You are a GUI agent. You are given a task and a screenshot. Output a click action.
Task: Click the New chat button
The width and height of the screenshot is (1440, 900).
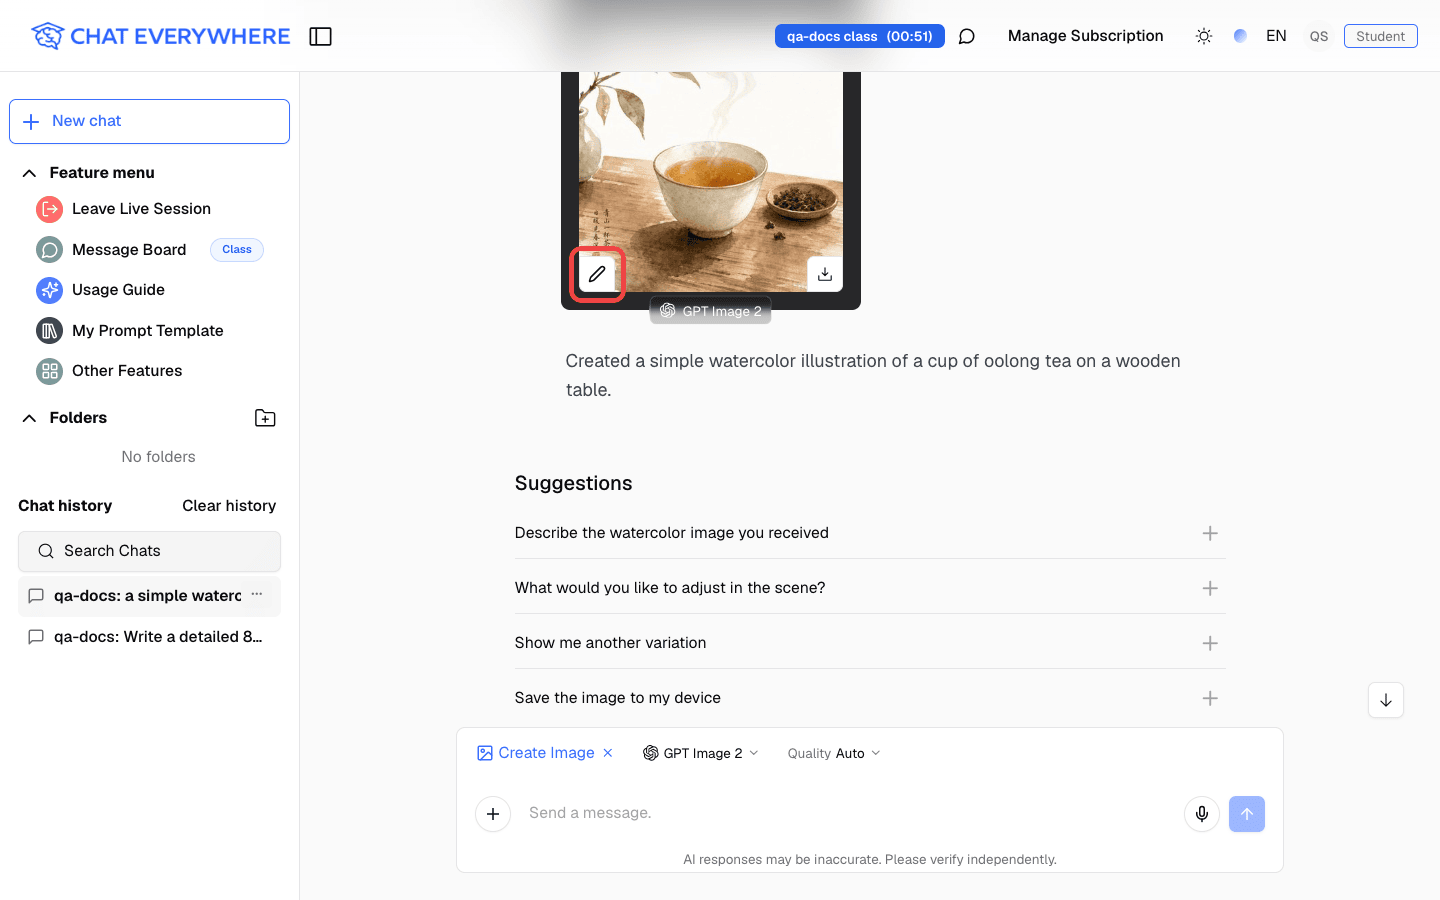(149, 121)
